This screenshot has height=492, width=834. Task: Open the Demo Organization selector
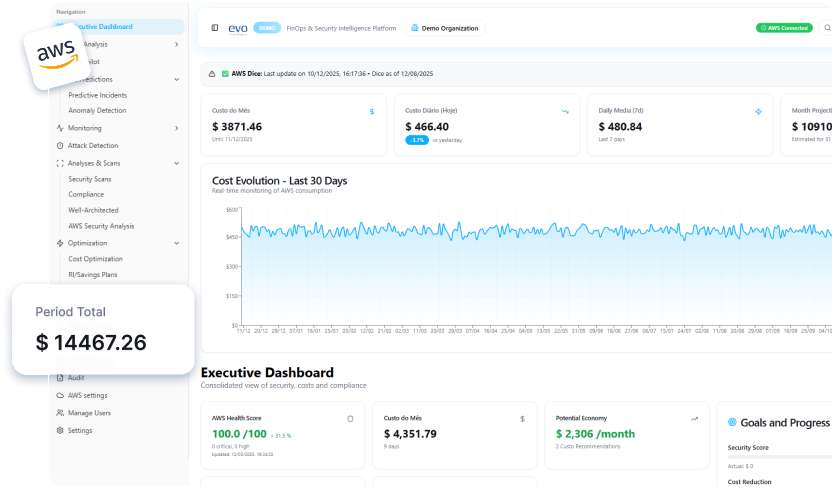pyautogui.click(x=445, y=28)
